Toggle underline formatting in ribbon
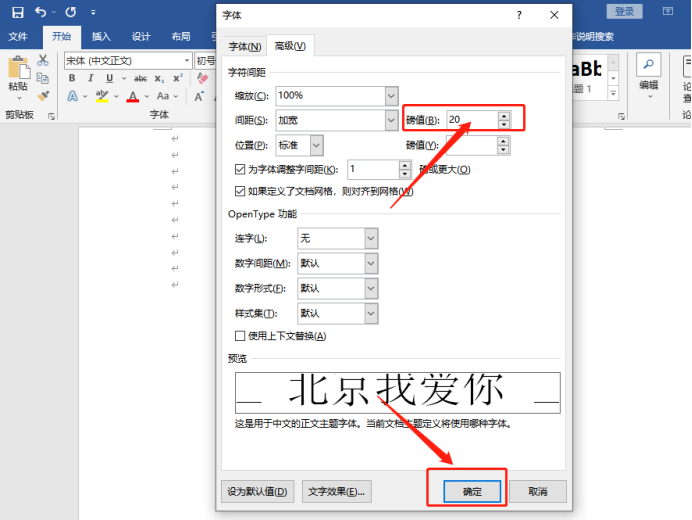 tap(109, 78)
